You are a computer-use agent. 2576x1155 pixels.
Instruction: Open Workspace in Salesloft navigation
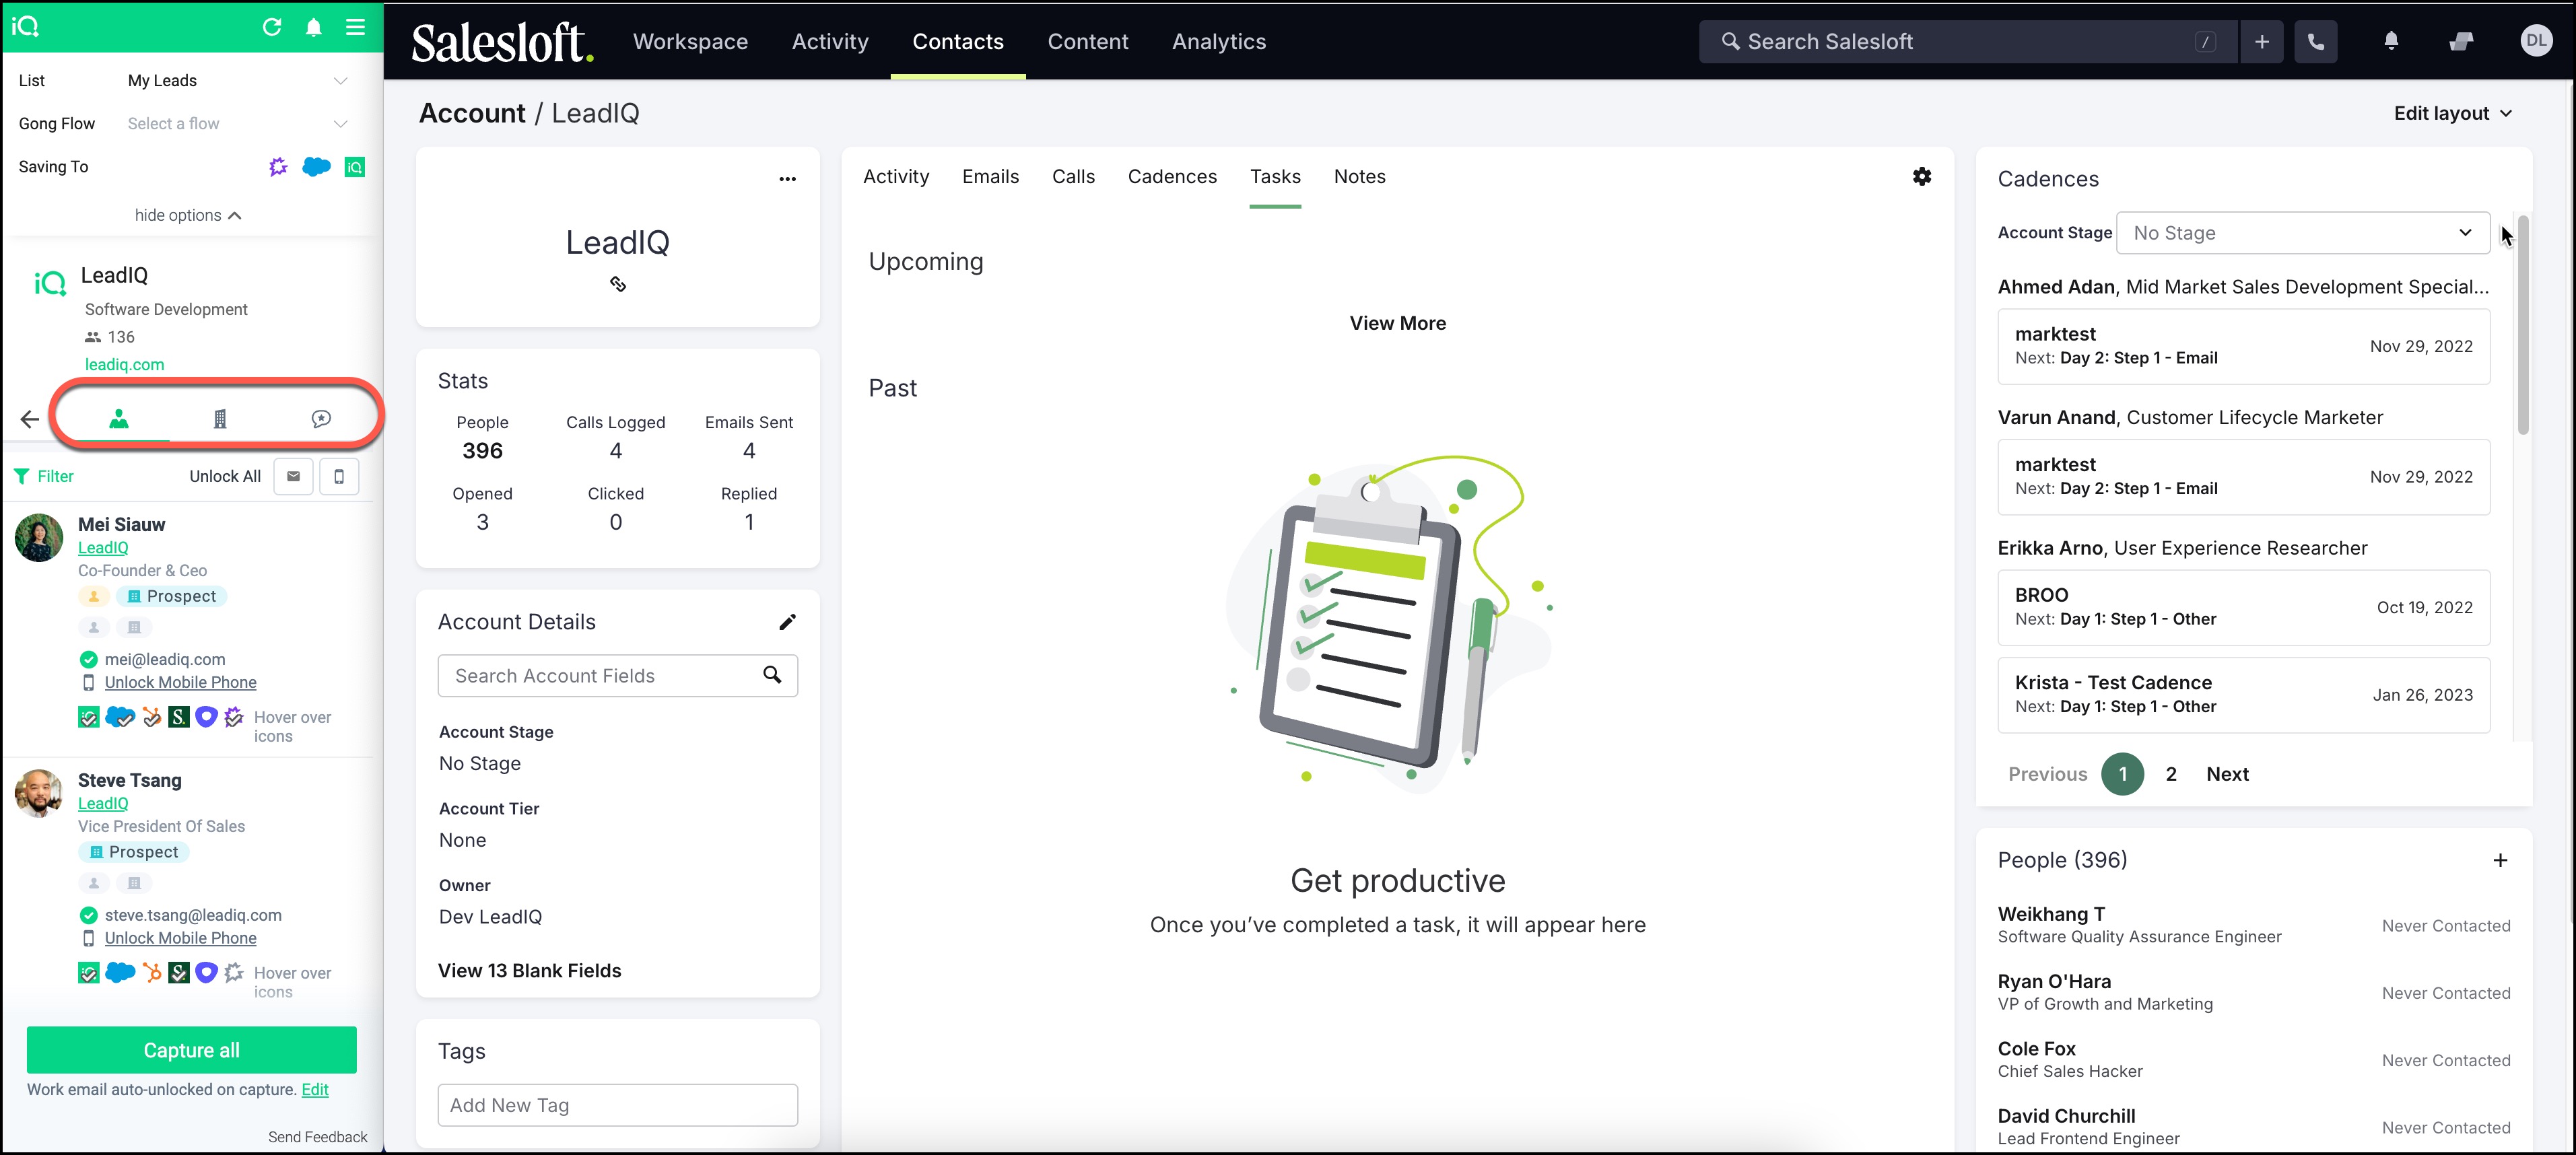(x=690, y=42)
